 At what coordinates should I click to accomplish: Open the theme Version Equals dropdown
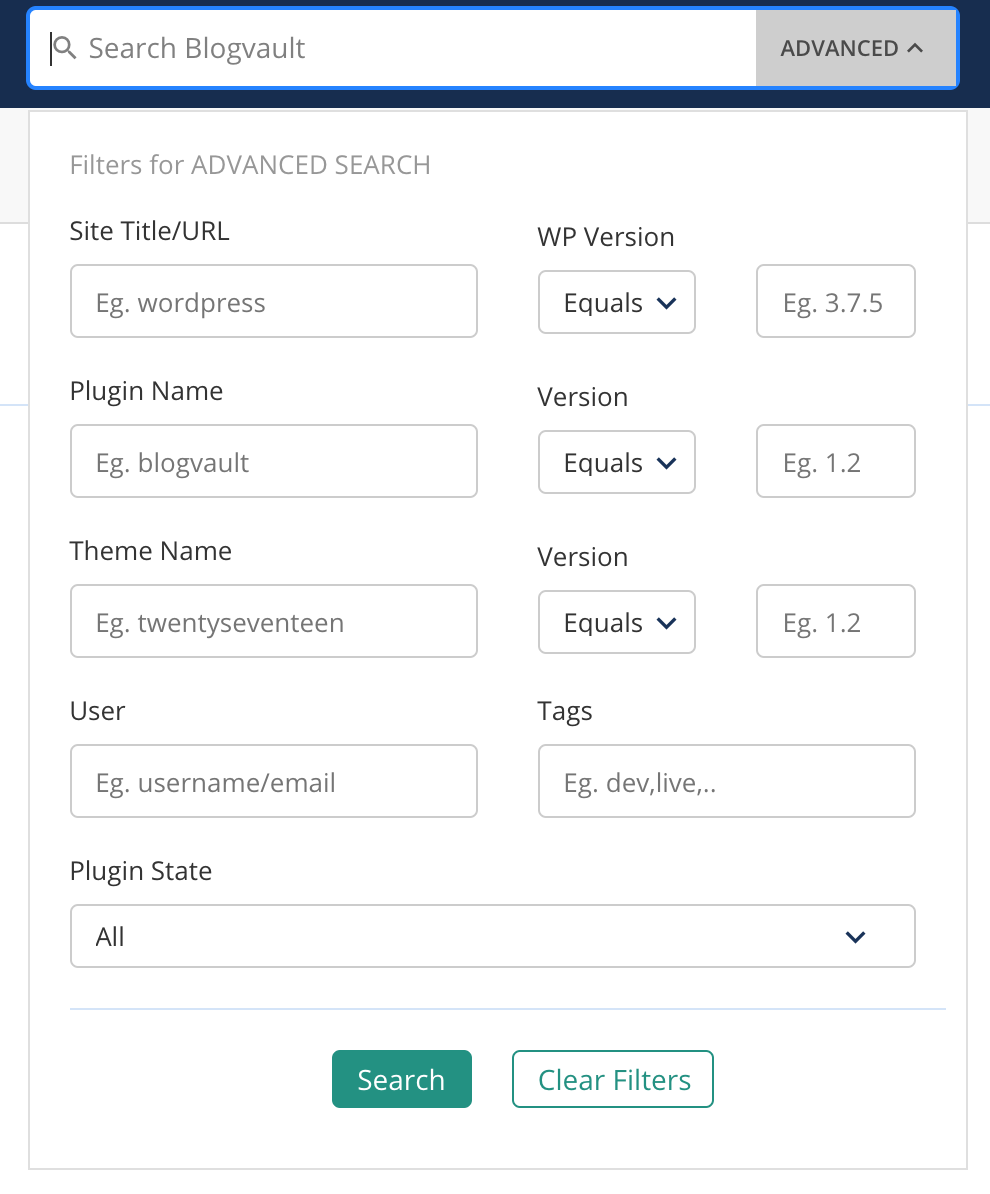pos(617,622)
